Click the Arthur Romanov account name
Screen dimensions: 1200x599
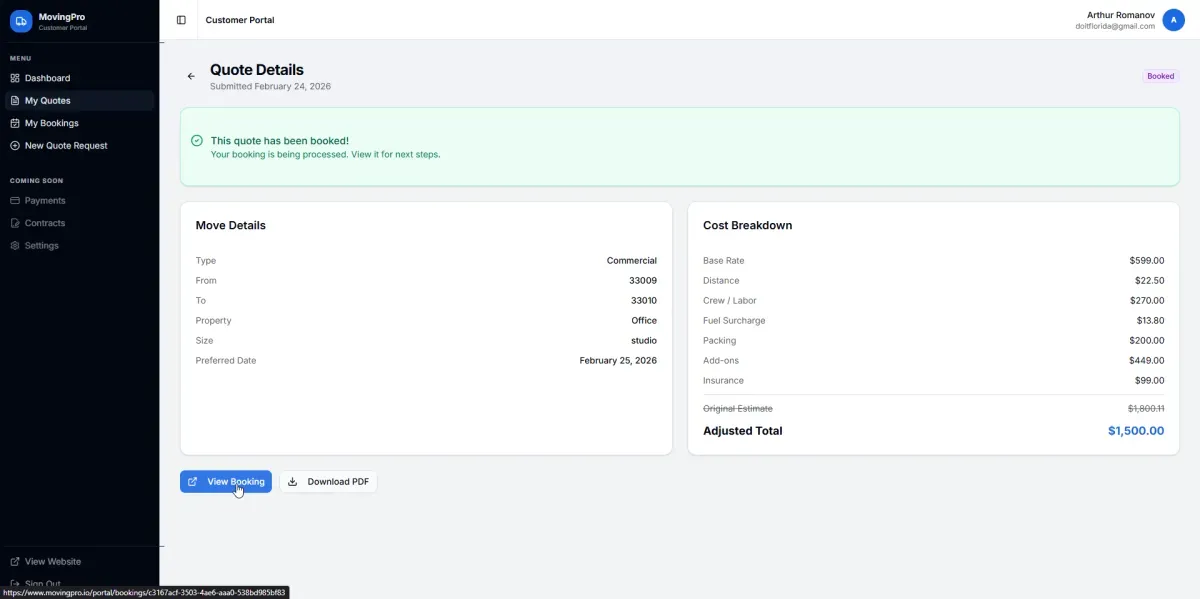(1120, 14)
